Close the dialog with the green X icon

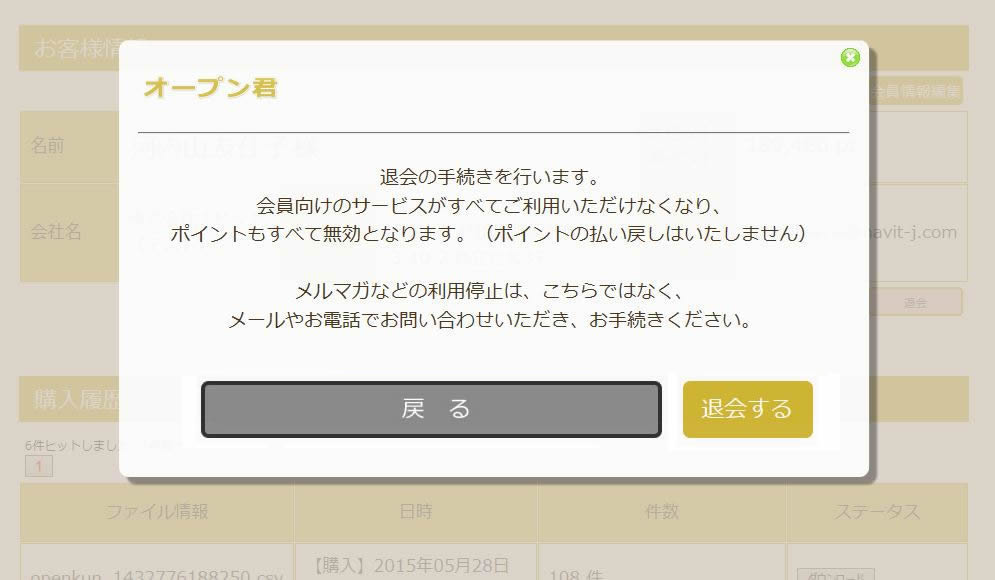pyautogui.click(x=850, y=58)
